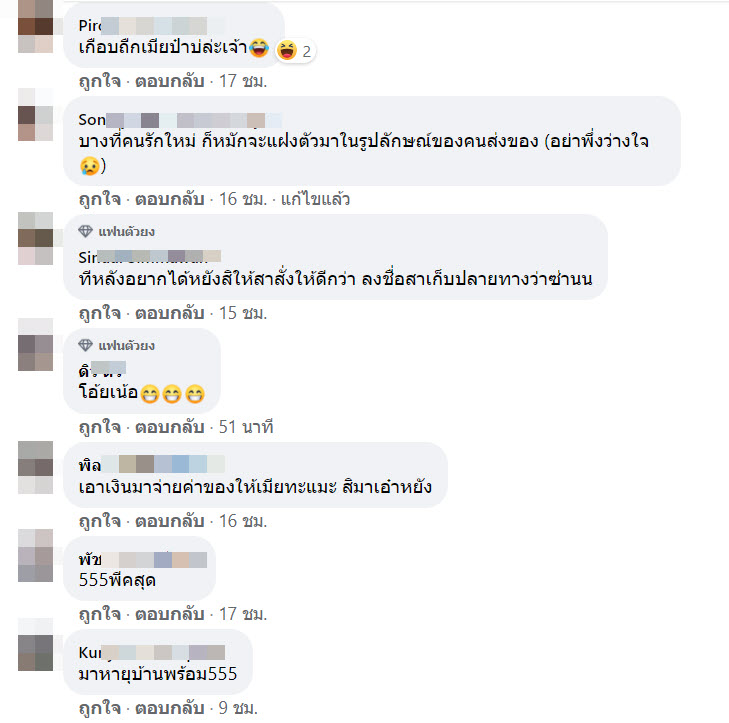Reply to มาหายุบ้านพร้อม555 comment
The width and height of the screenshot is (729, 723).
(x=170, y=708)
